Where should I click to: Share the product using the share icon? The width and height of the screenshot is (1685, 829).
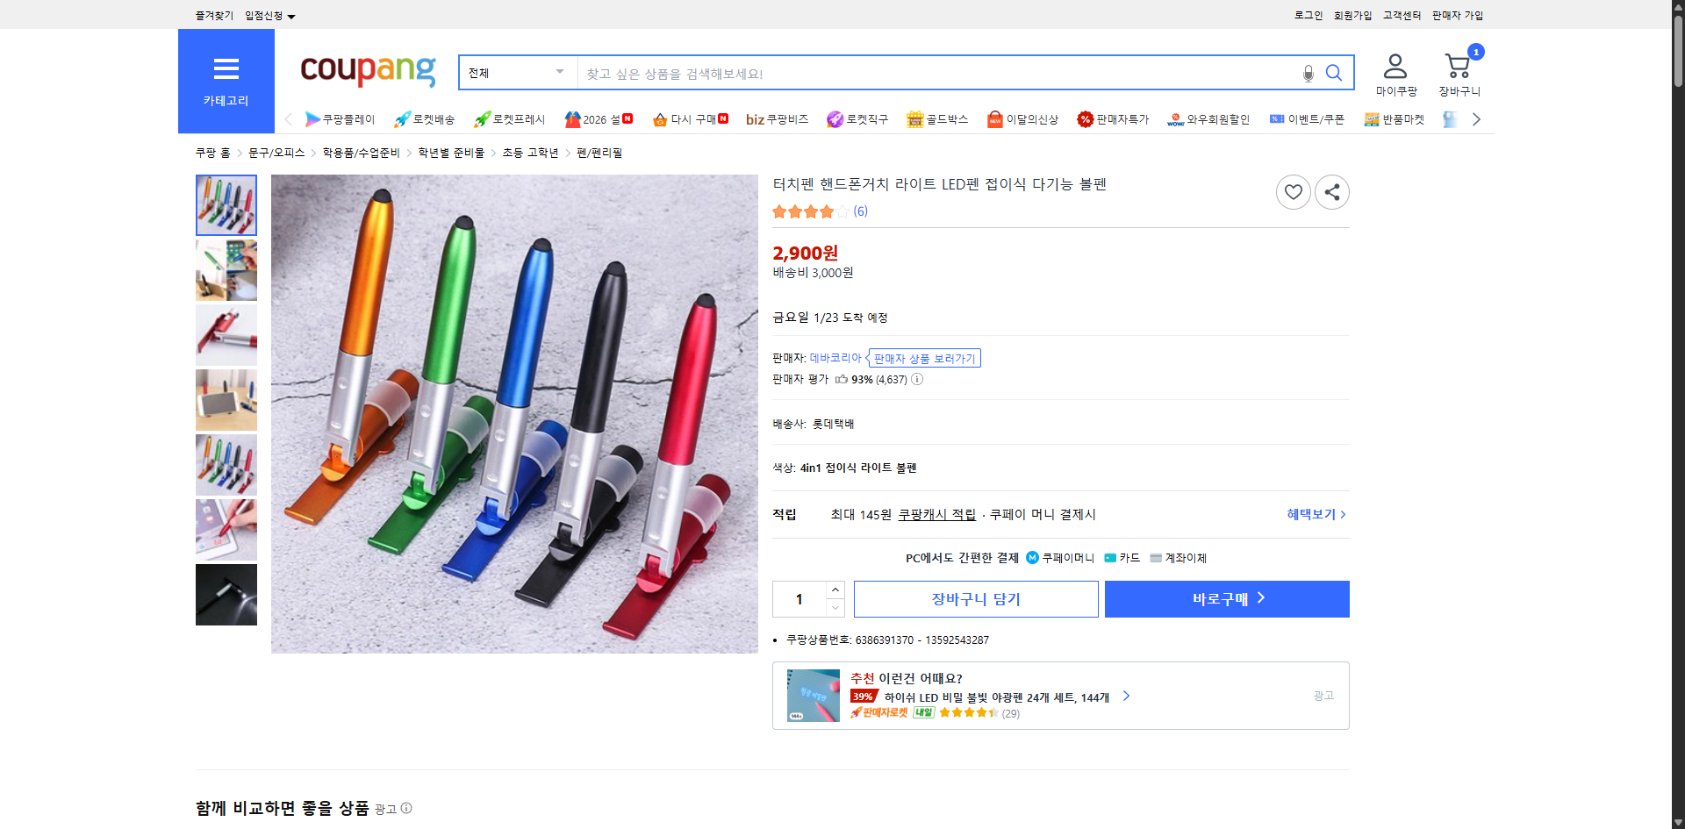coord(1331,192)
